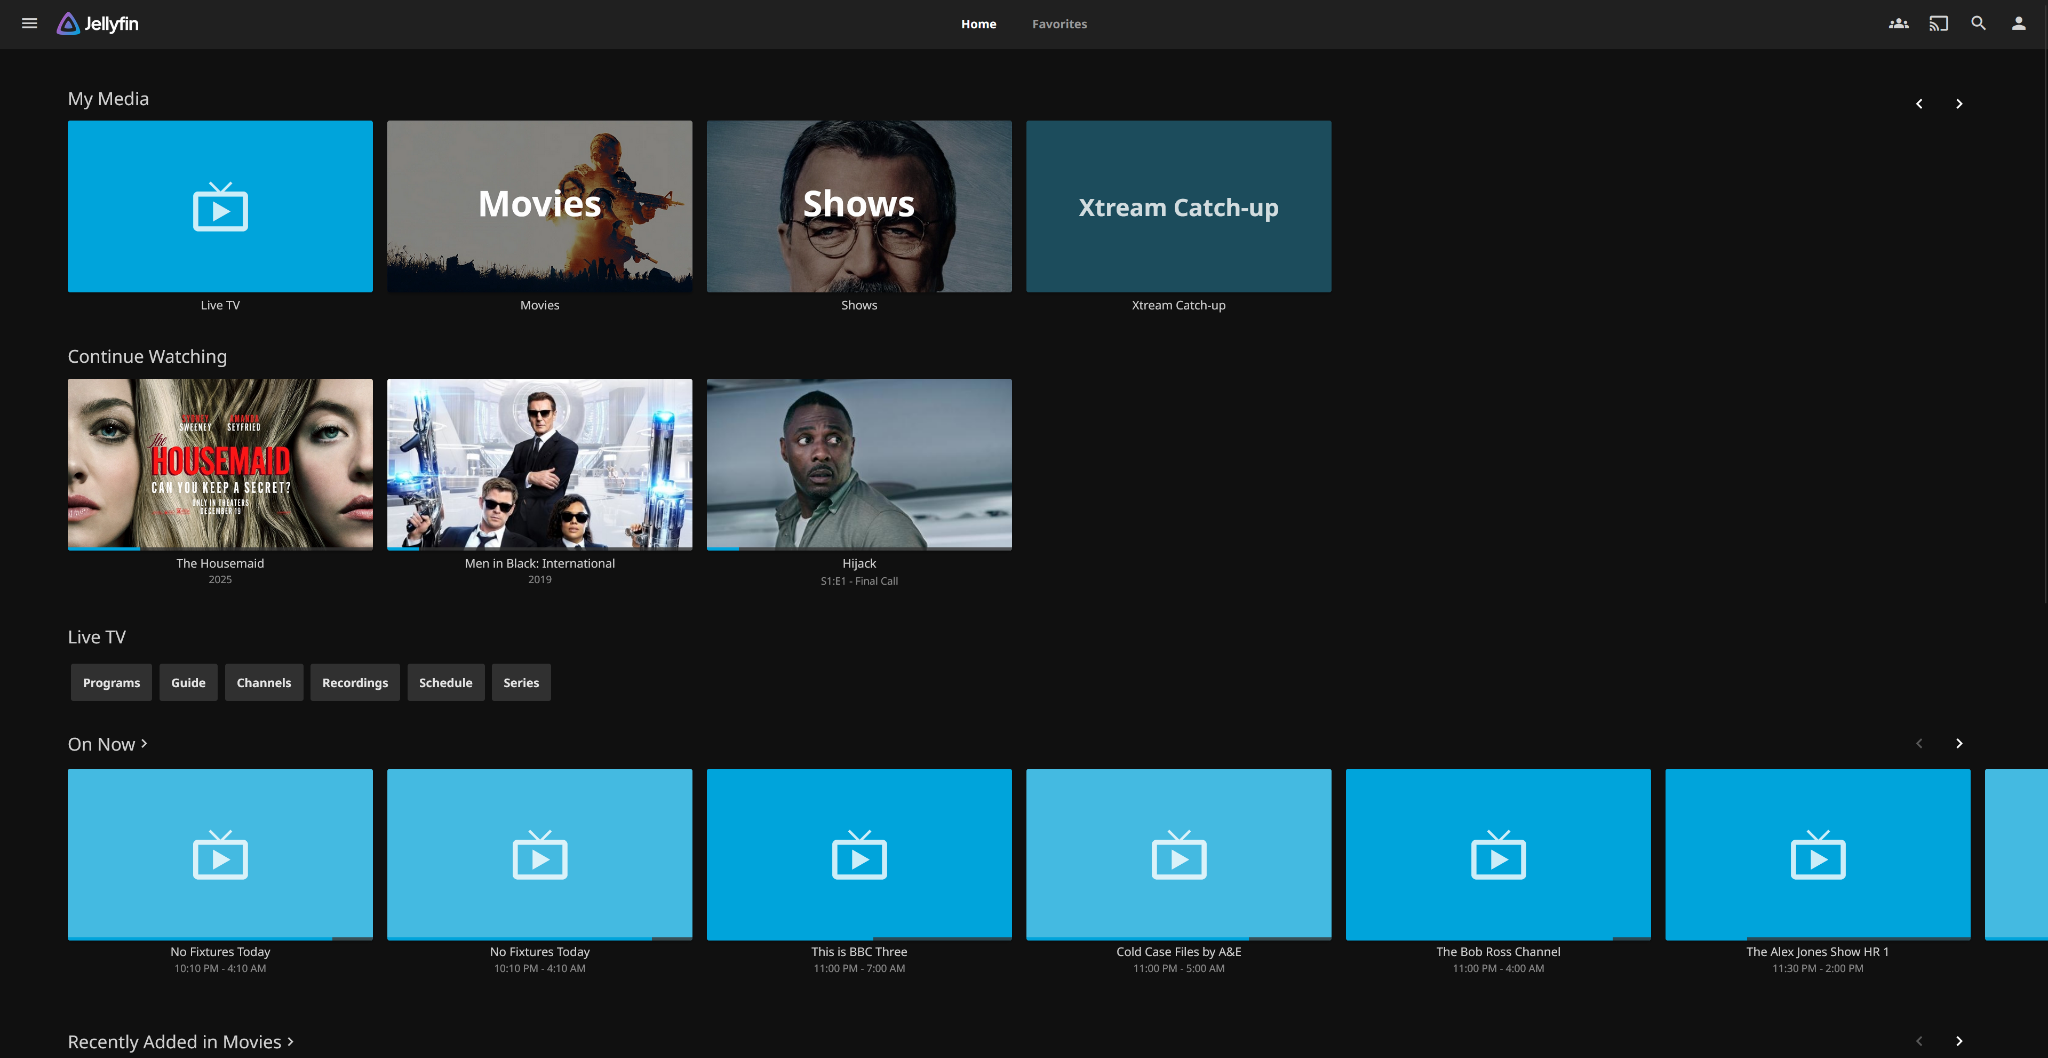
Task: Open The Bob Ross Channel
Action: pyautogui.click(x=1497, y=854)
